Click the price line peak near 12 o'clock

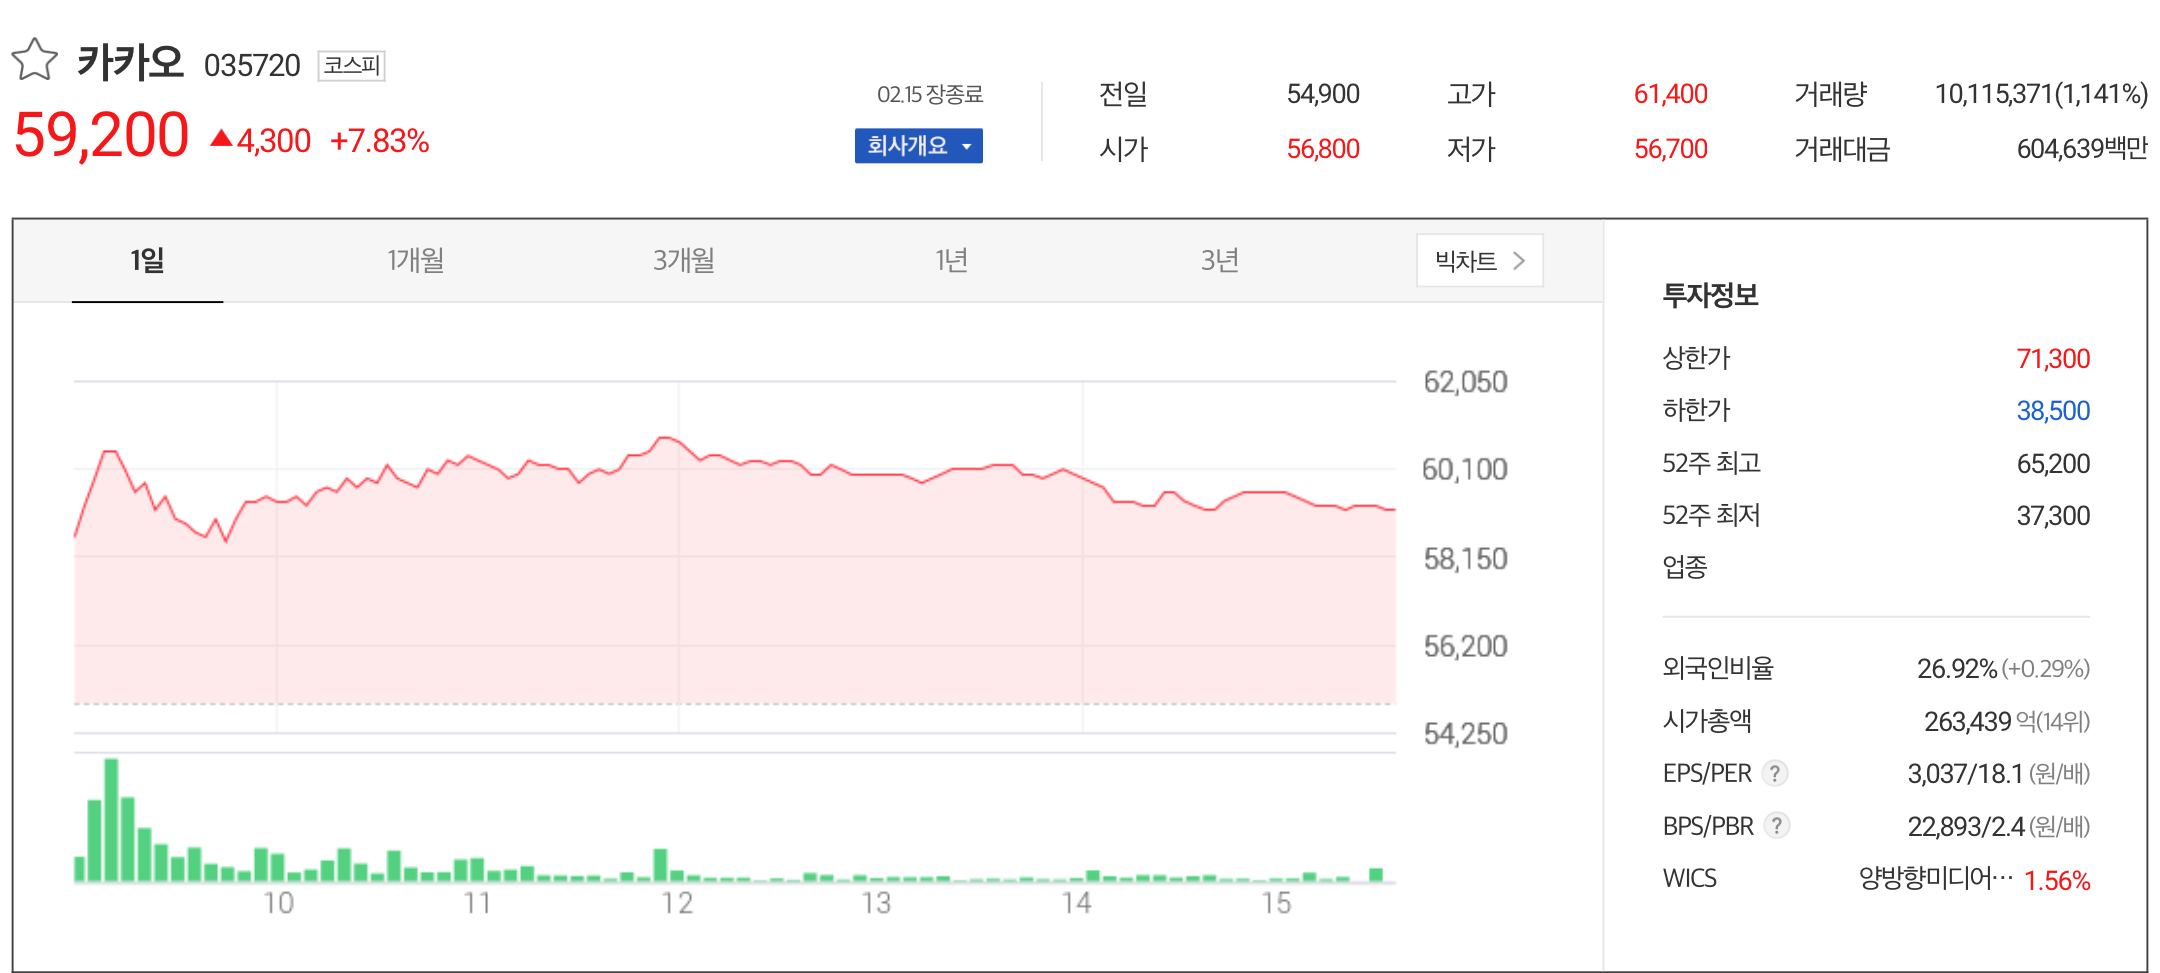(x=665, y=438)
